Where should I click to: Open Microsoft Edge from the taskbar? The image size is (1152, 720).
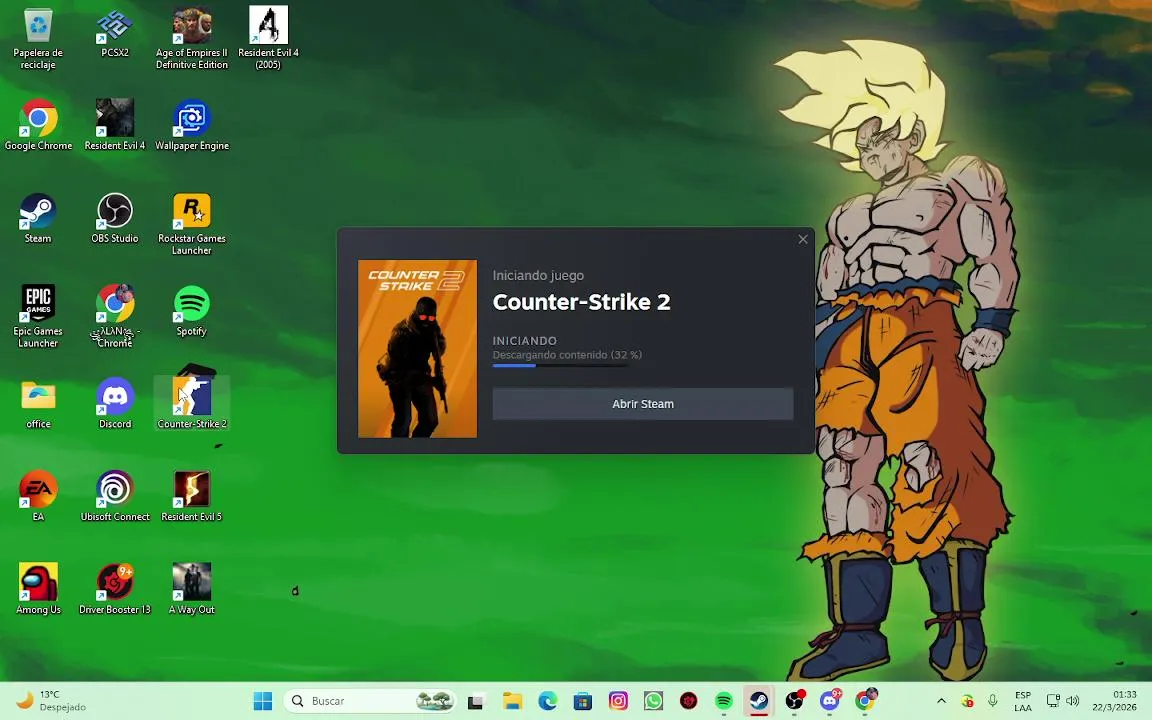pyautogui.click(x=547, y=701)
